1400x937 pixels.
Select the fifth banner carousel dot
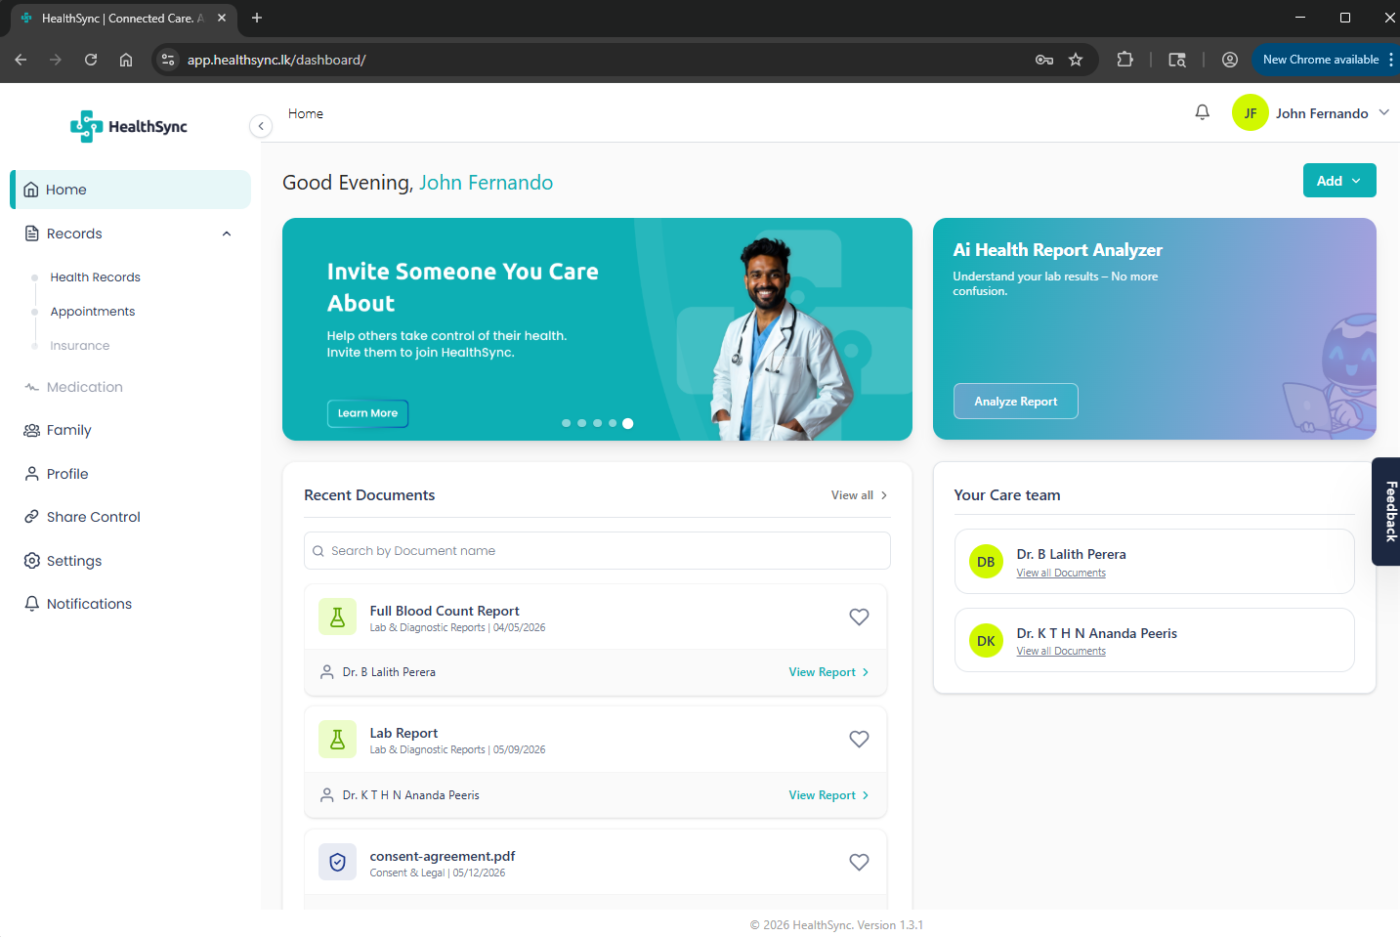point(628,423)
